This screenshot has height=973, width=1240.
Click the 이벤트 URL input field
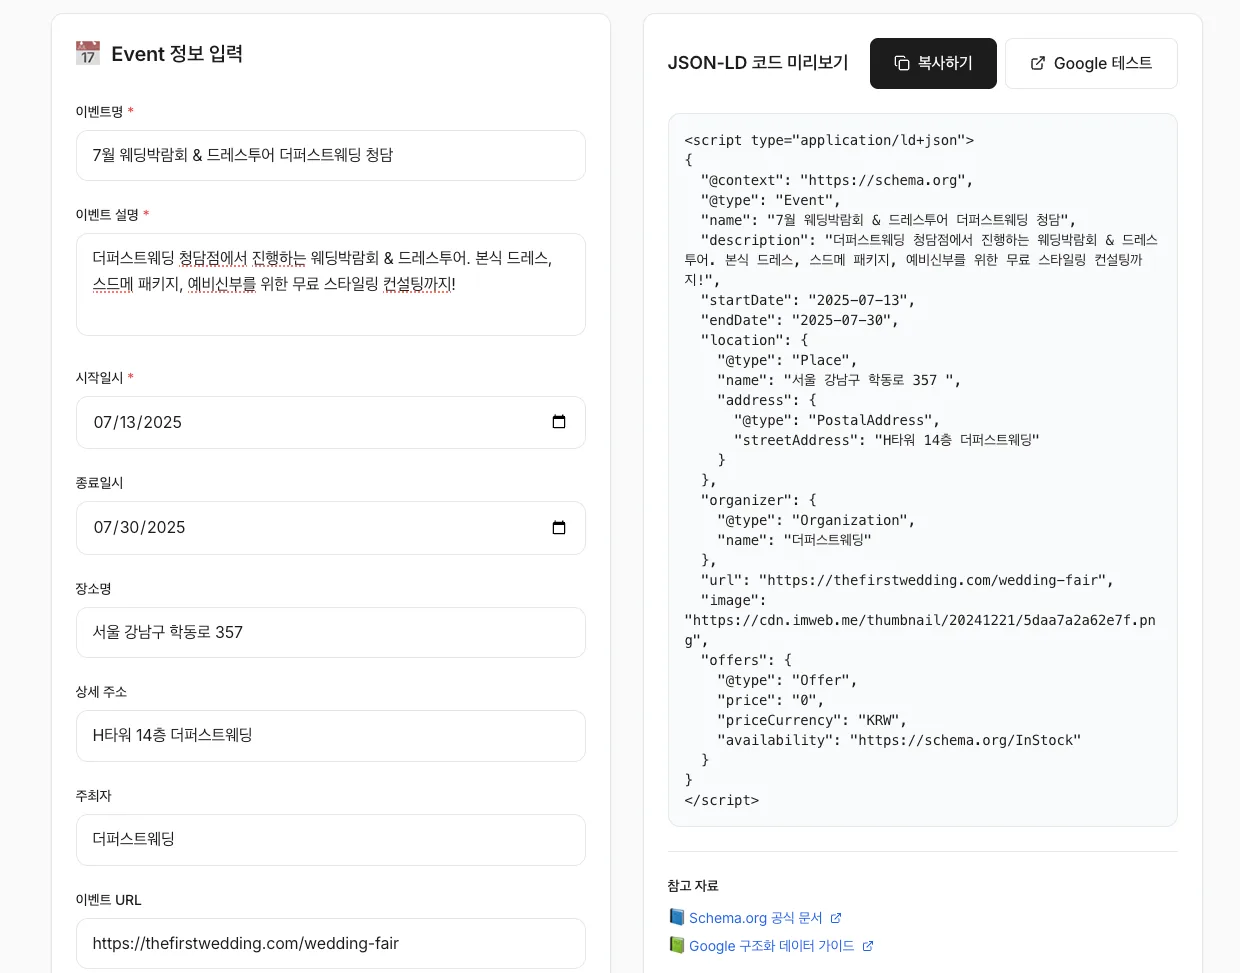[x=331, y=943]
